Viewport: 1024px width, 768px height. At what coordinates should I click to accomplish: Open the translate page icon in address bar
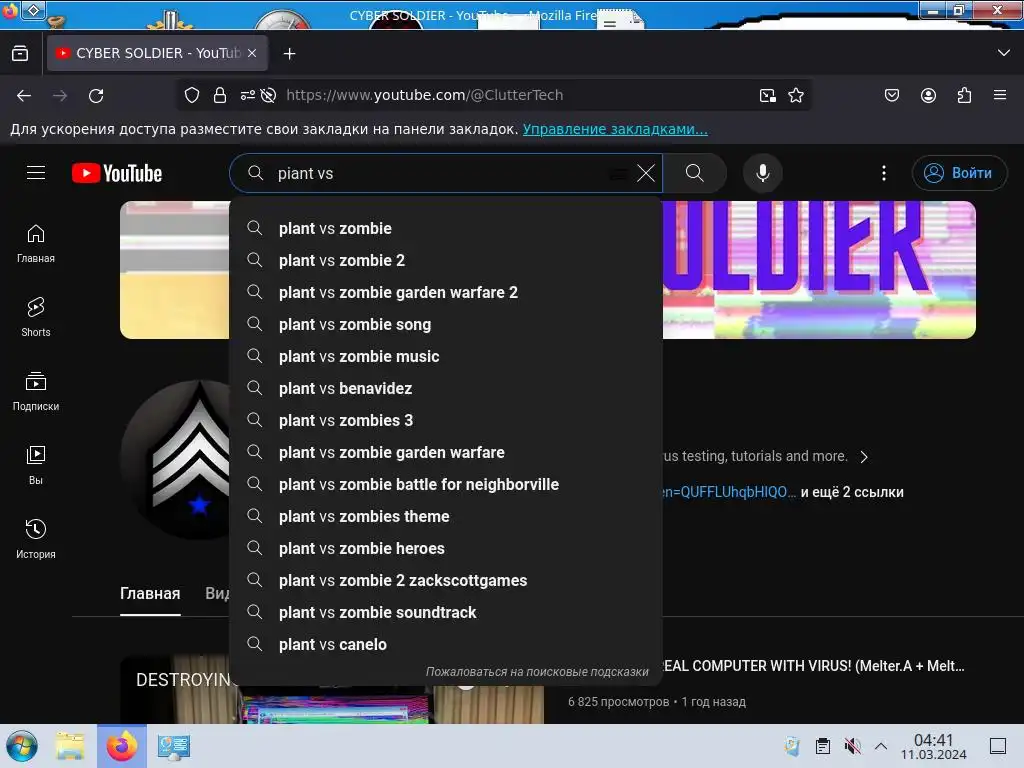pyautogui.click(x=768, y=95)
